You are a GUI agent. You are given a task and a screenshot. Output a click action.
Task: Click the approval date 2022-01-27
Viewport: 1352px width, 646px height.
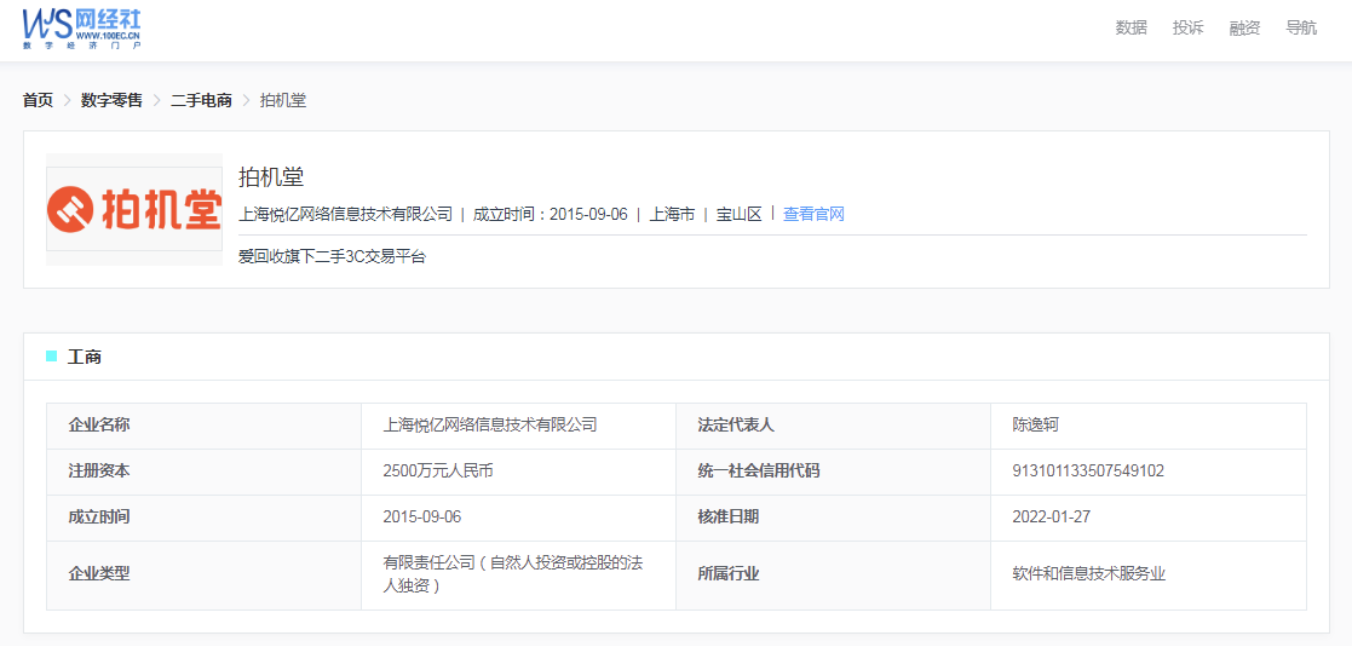(1051, 517)
